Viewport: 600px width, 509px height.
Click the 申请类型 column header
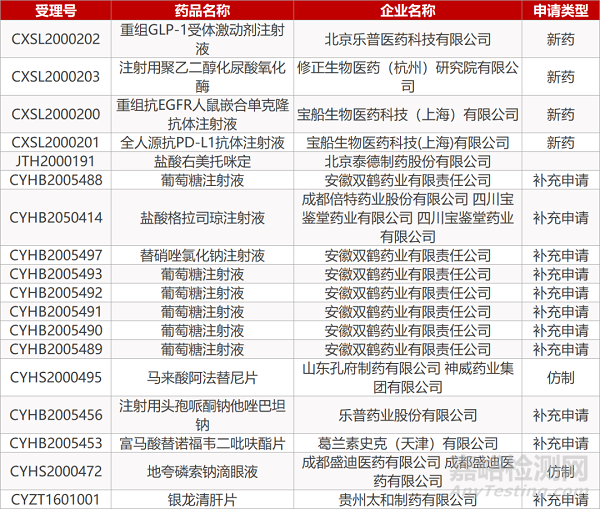[x=561, y=10]
